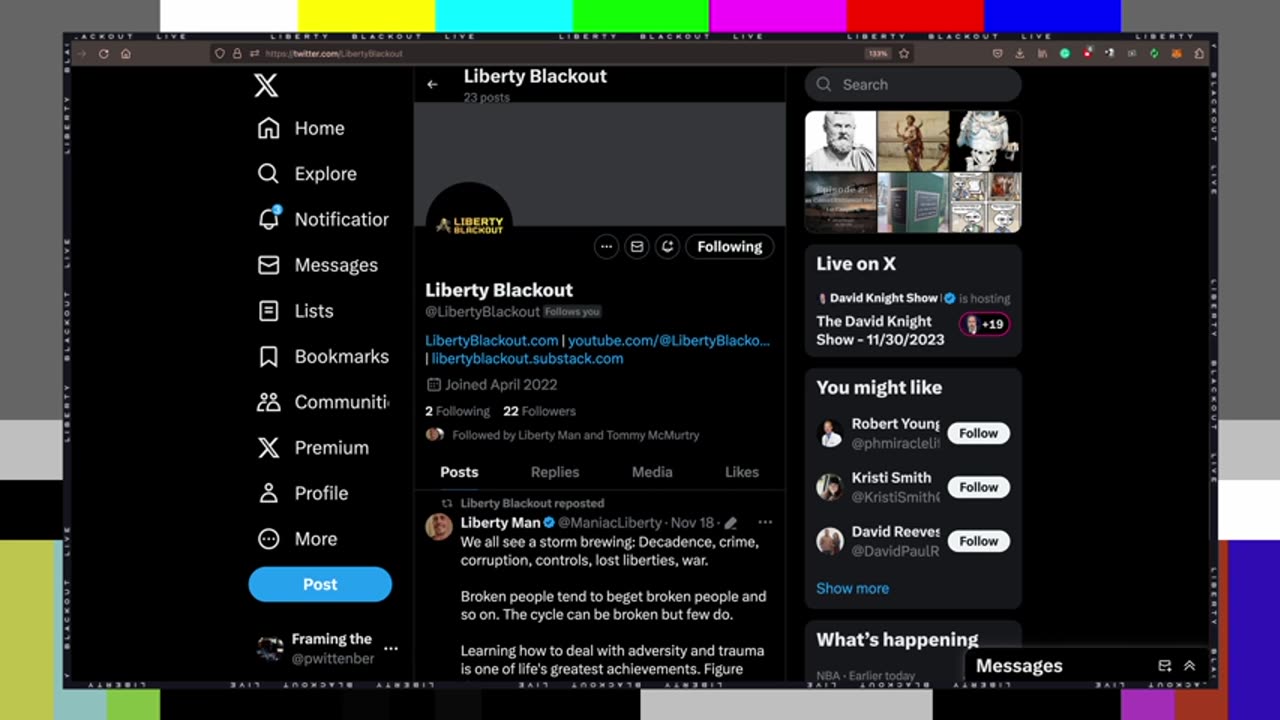Open Messages from the left sidebar
The width and height of the screenshot is (1280, 720).
coord(317,265)
